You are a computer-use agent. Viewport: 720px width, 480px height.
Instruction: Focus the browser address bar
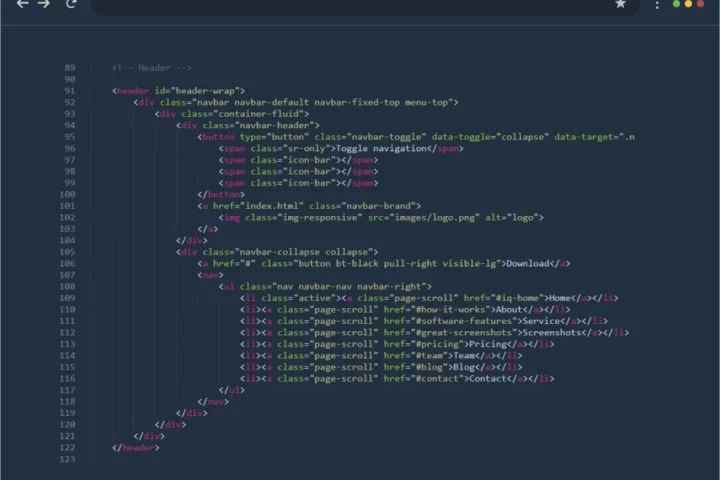(350, 5)
